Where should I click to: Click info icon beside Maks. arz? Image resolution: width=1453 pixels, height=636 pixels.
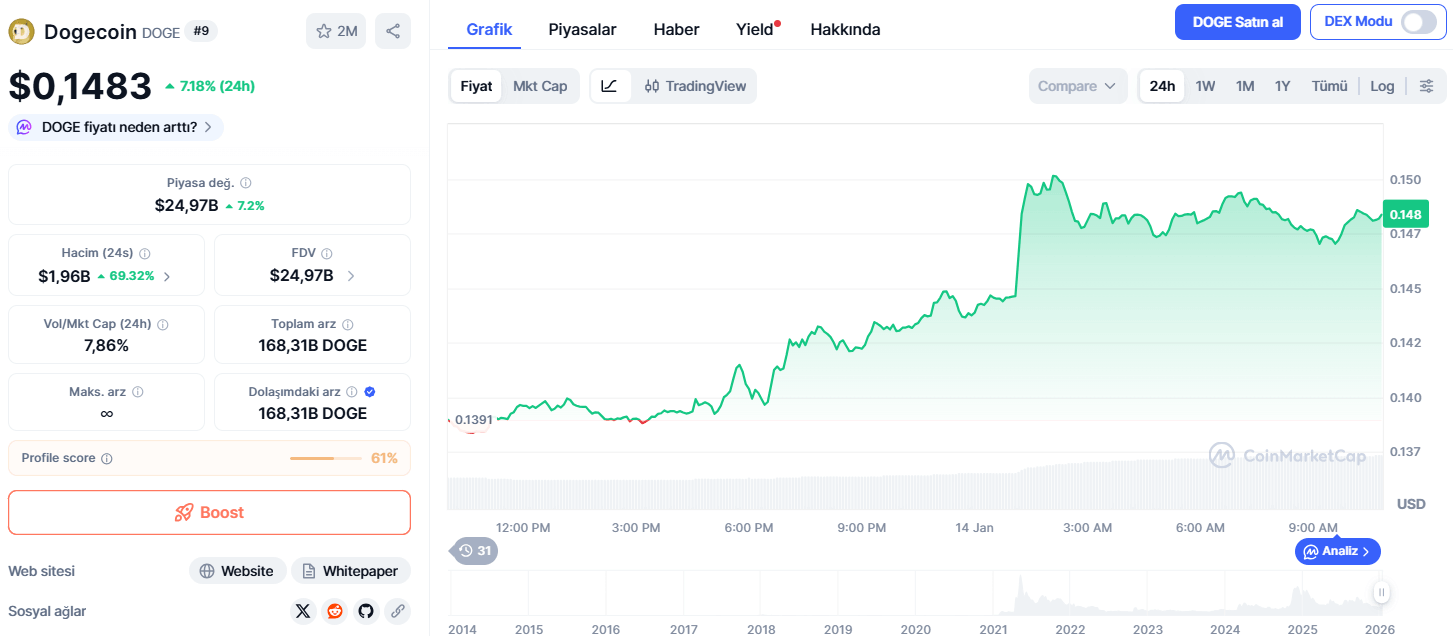[x=138, y=392]
